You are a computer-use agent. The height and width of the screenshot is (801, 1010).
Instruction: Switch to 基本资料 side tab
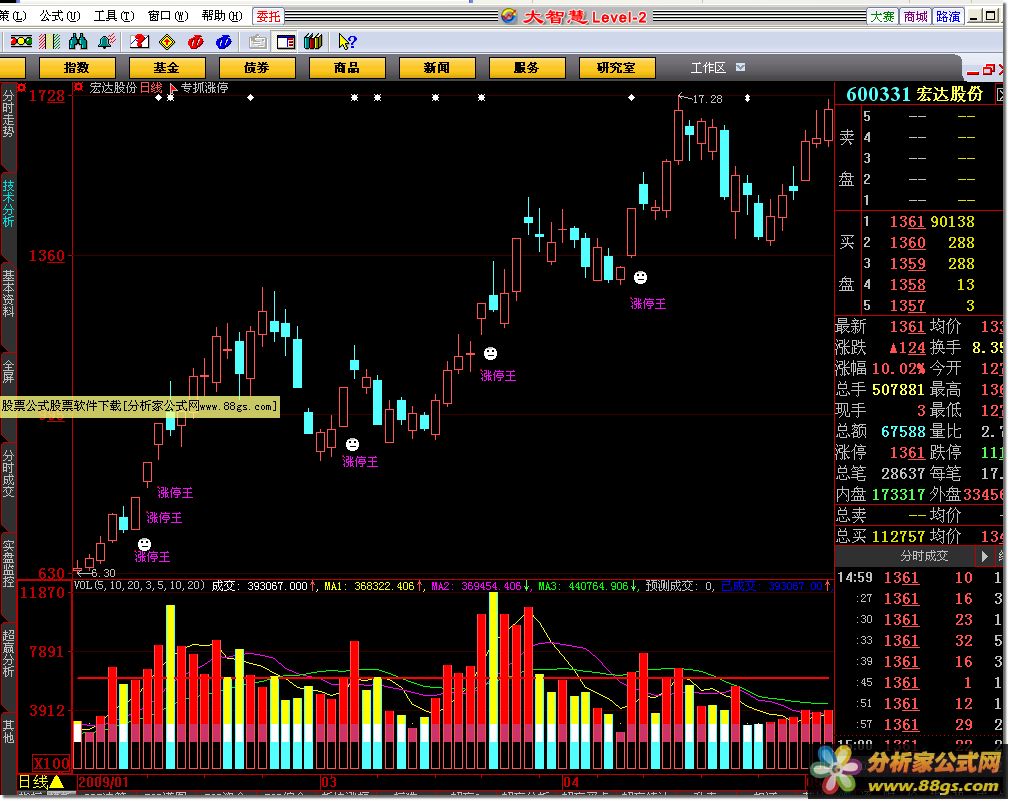pos(8,294)
